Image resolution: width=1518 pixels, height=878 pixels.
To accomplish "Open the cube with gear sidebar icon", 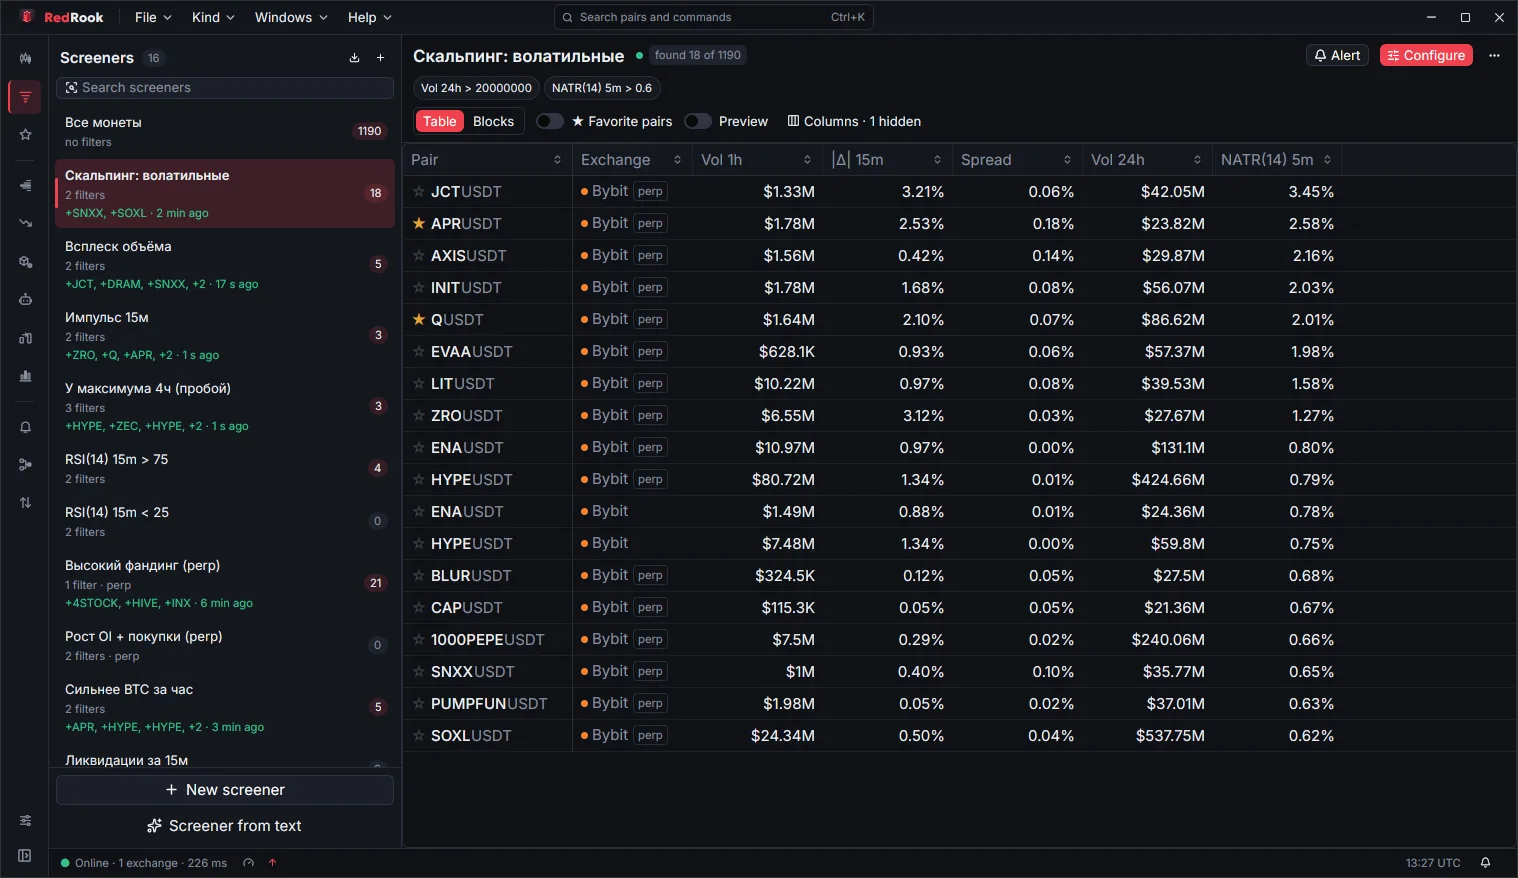I will coord(25,262).
